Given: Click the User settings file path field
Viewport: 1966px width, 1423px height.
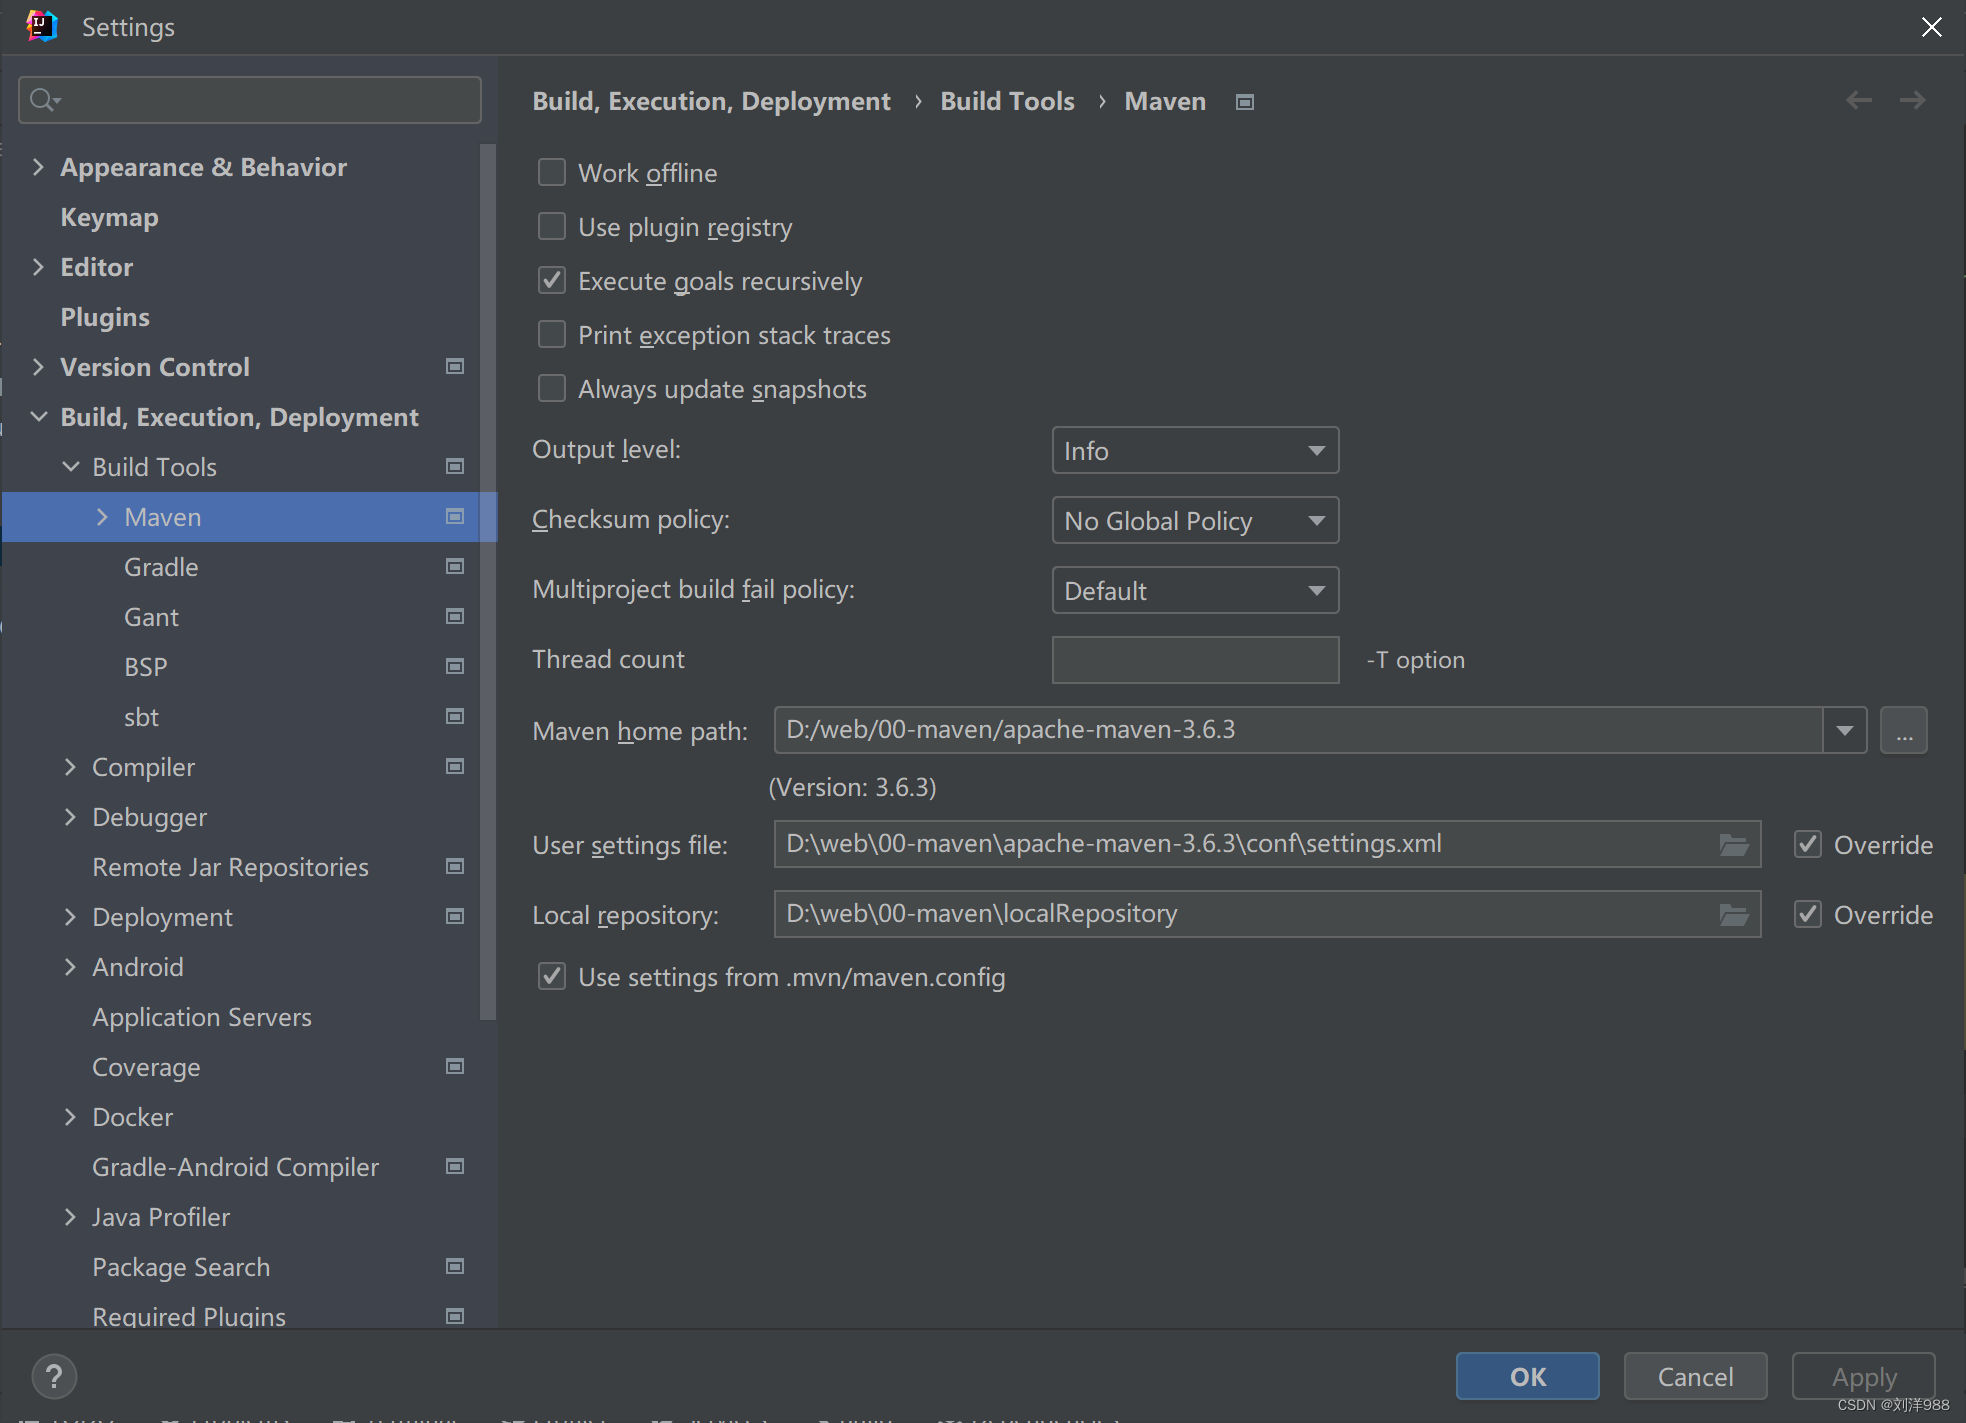Looking at the screenshot, I should (1267, 845).
